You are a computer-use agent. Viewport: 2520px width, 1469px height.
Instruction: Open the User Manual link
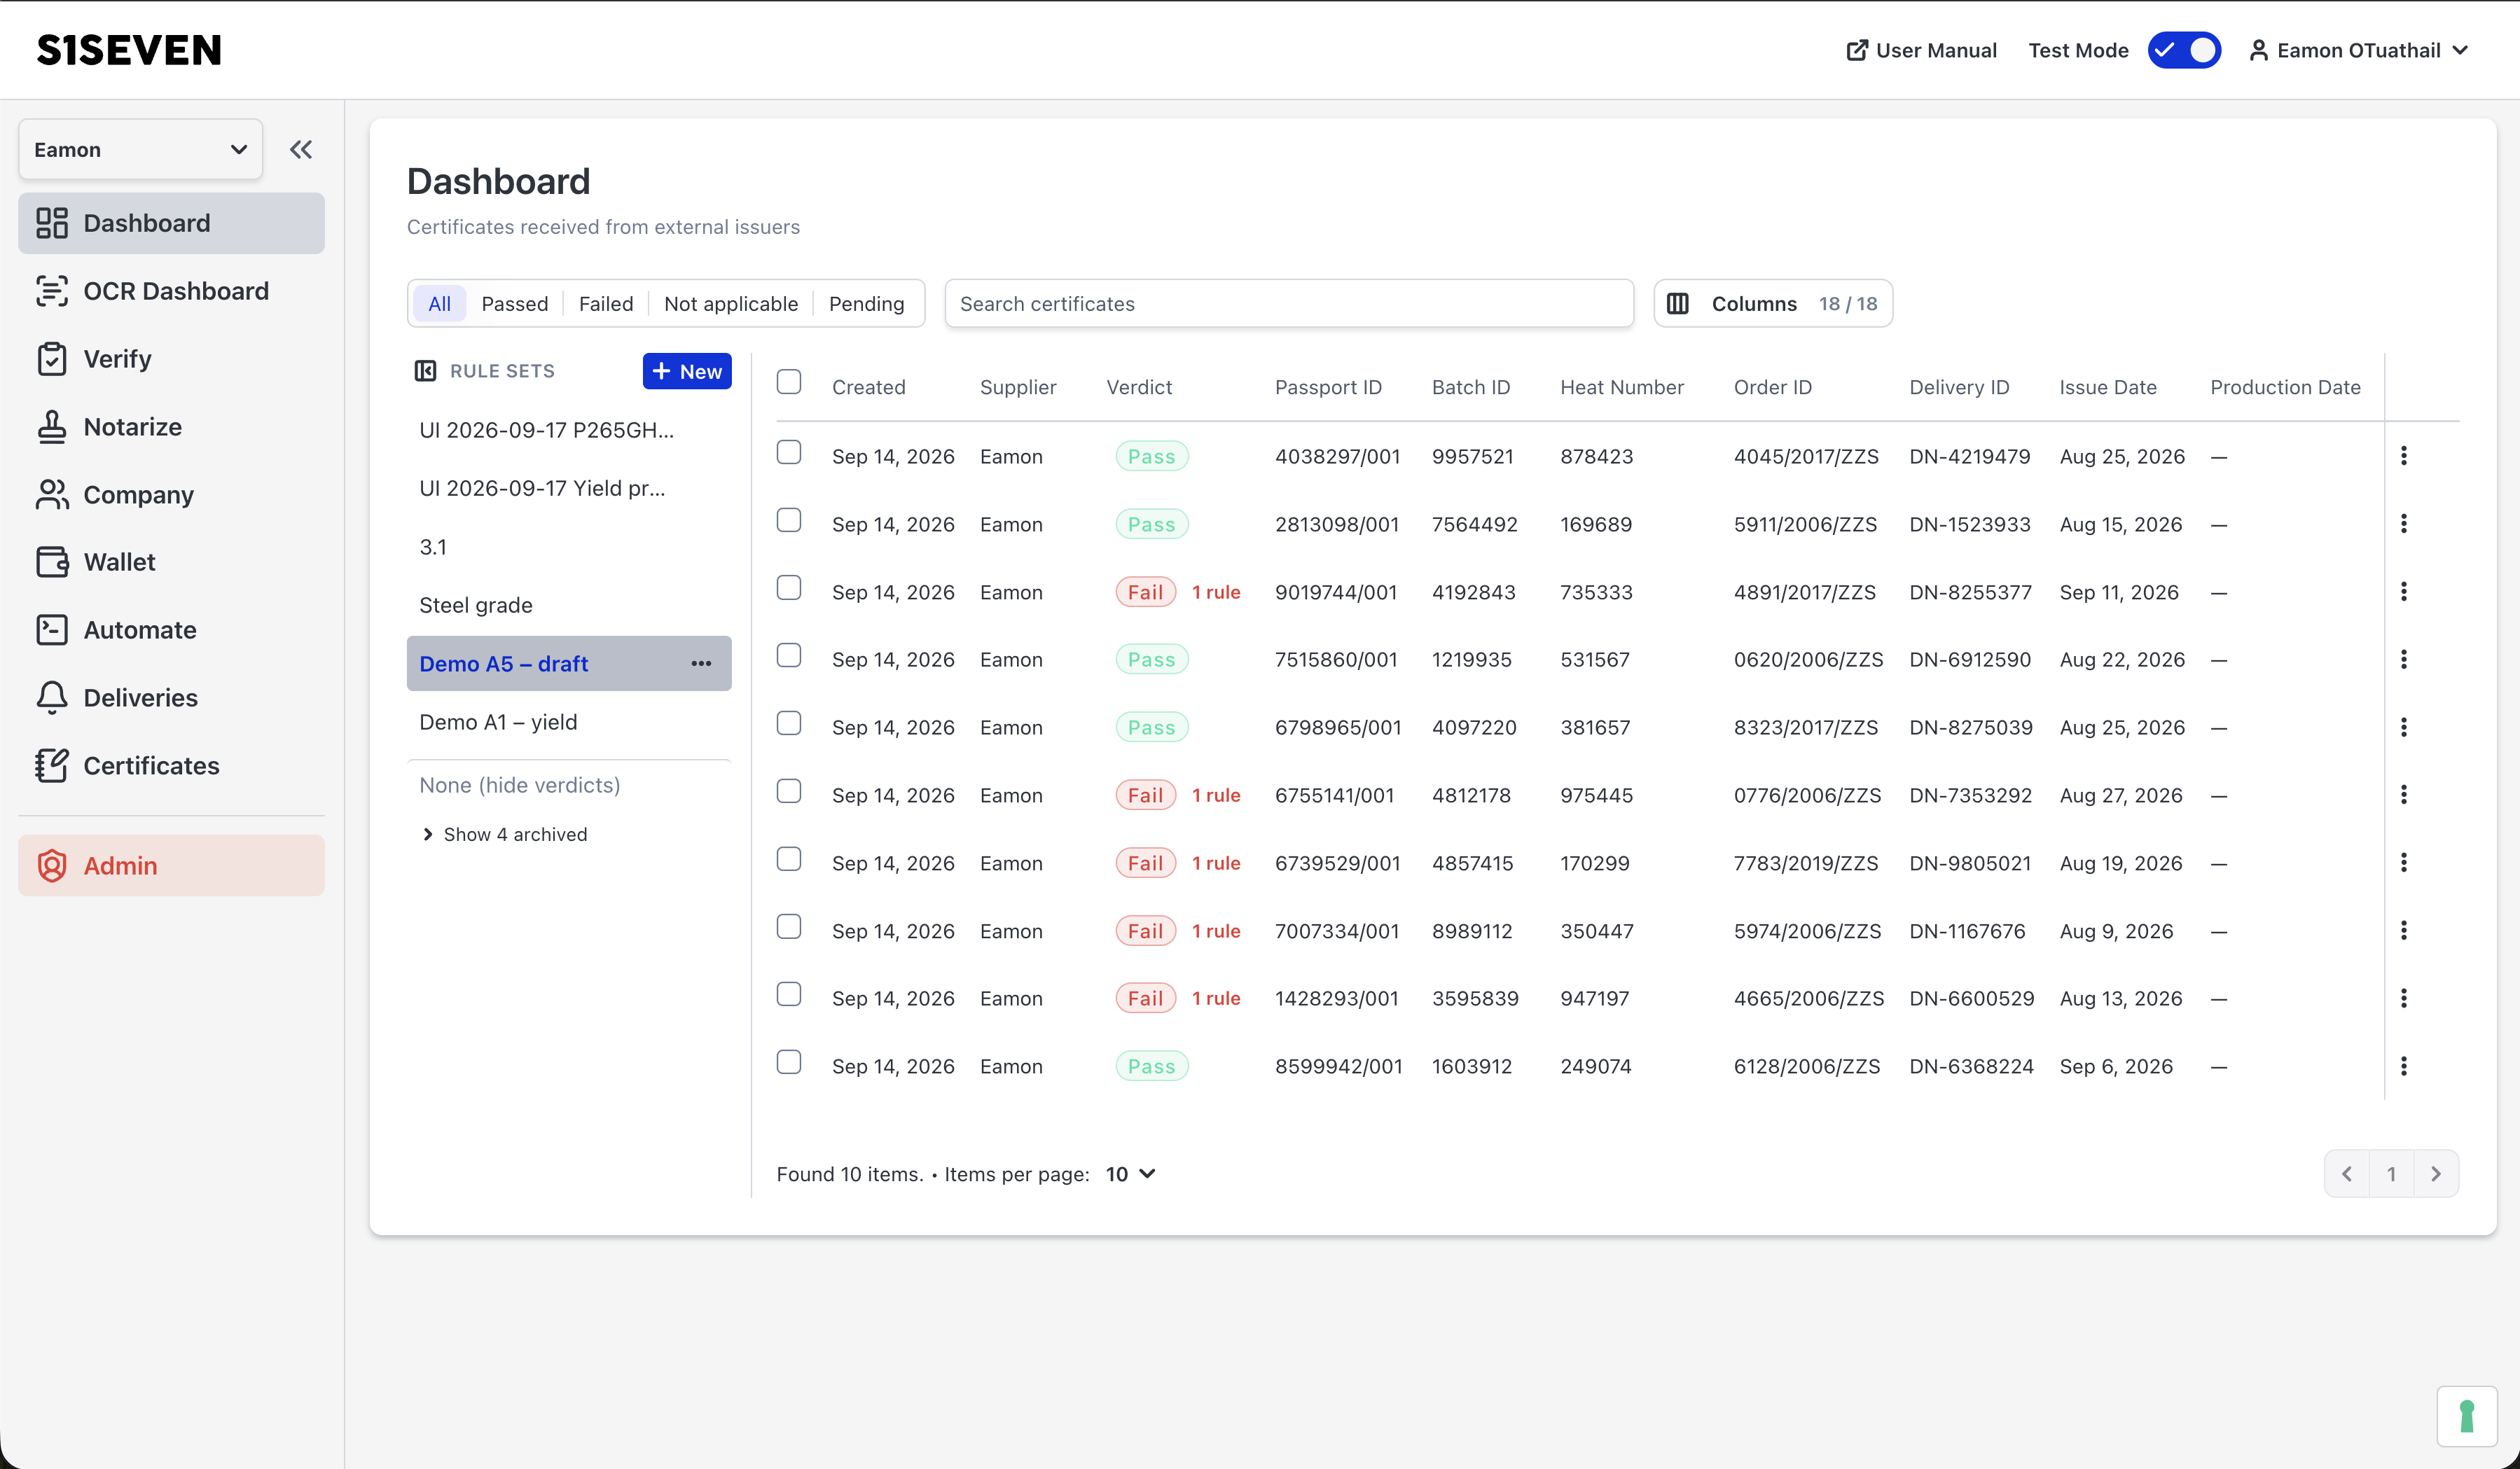click(x=1921, y=50)
